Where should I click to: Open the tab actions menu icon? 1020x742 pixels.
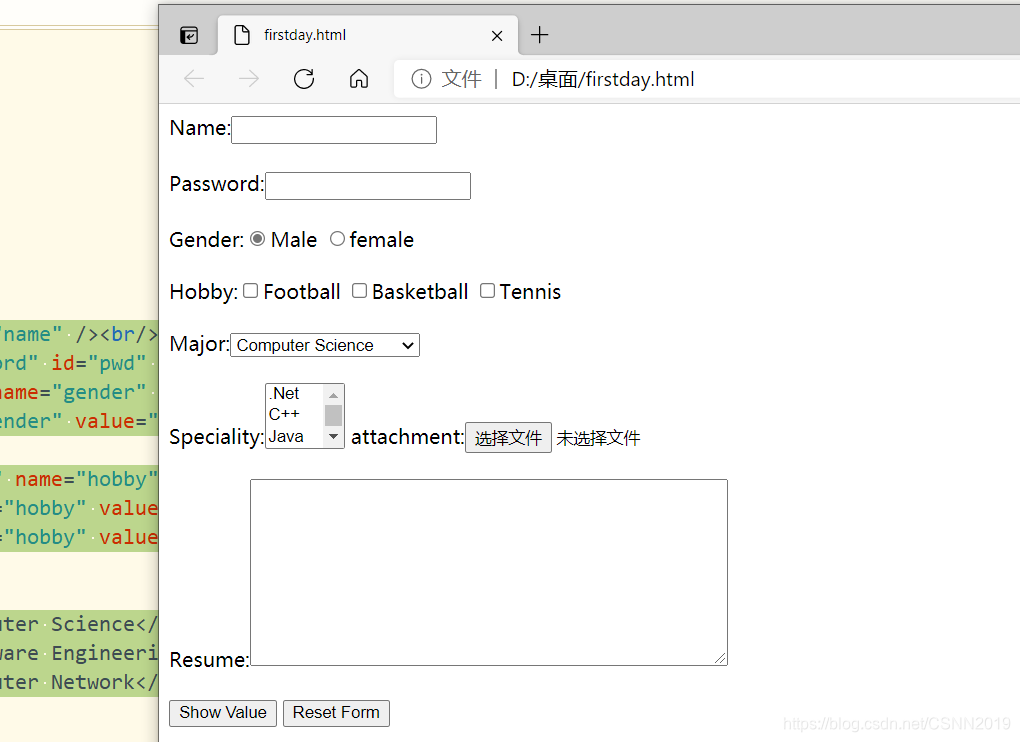189,35
